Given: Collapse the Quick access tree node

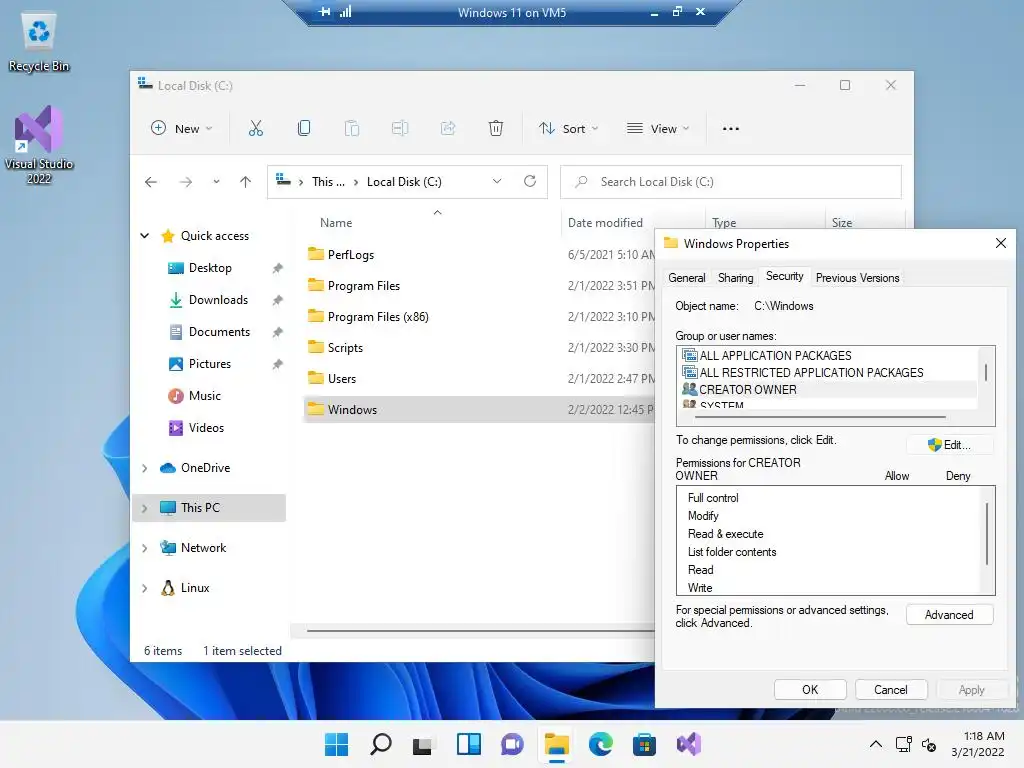Looking at the screenshot, I should click(x=145, y=236).
